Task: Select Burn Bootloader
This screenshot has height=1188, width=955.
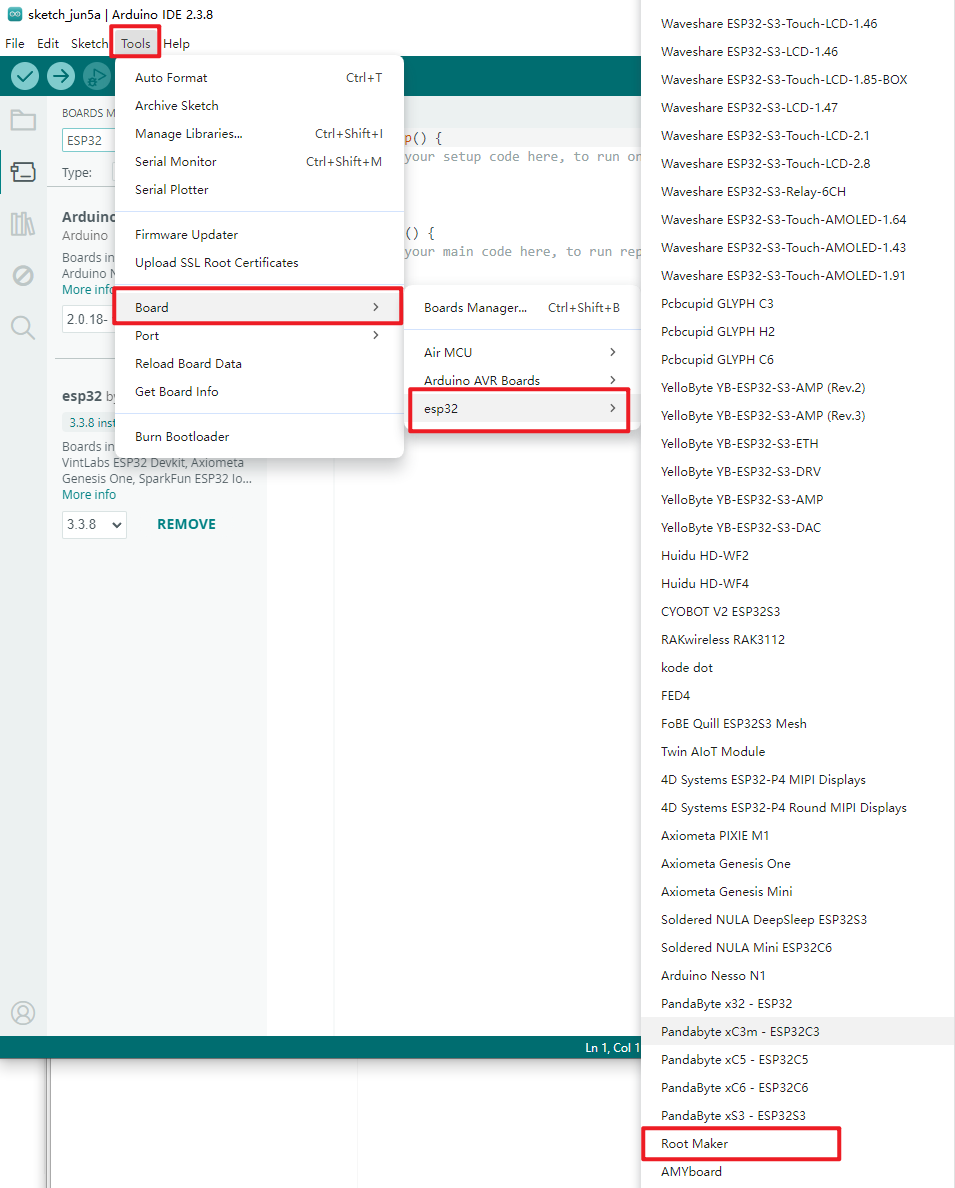Action: pyautogui.click(x=258, y=436)
